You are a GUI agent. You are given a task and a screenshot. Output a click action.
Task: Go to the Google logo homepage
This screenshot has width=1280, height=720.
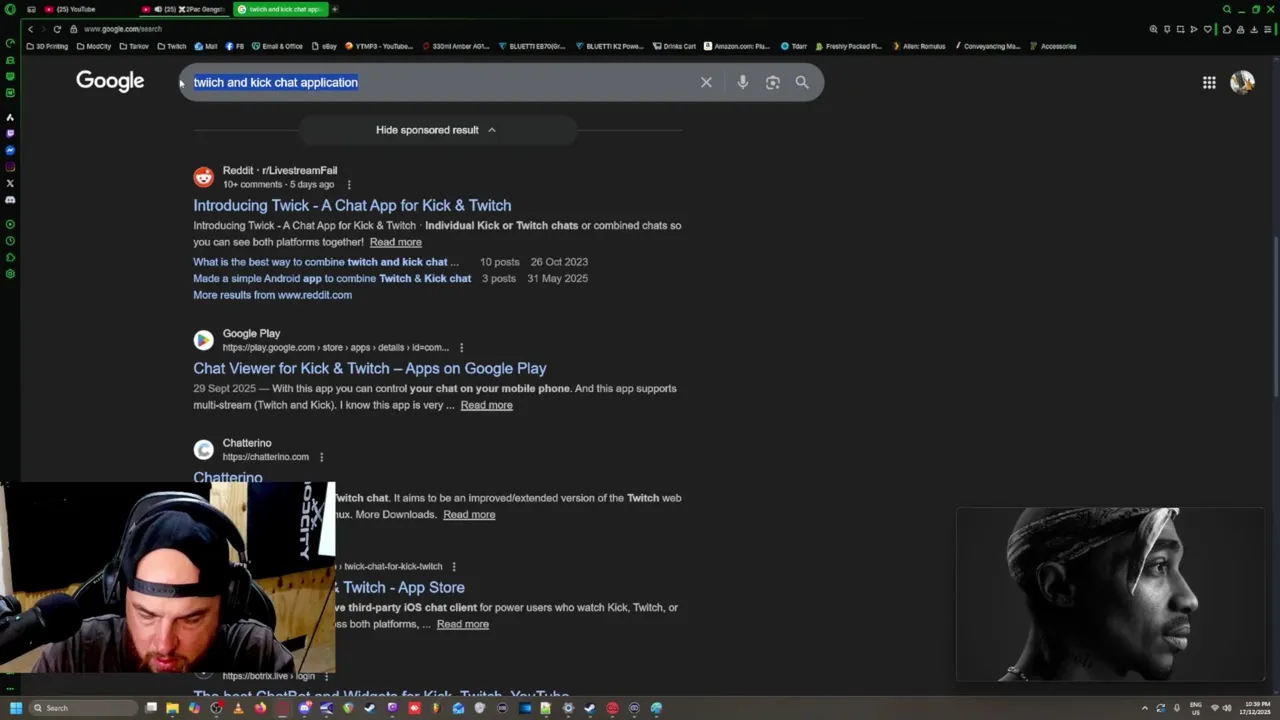[110, 81]
